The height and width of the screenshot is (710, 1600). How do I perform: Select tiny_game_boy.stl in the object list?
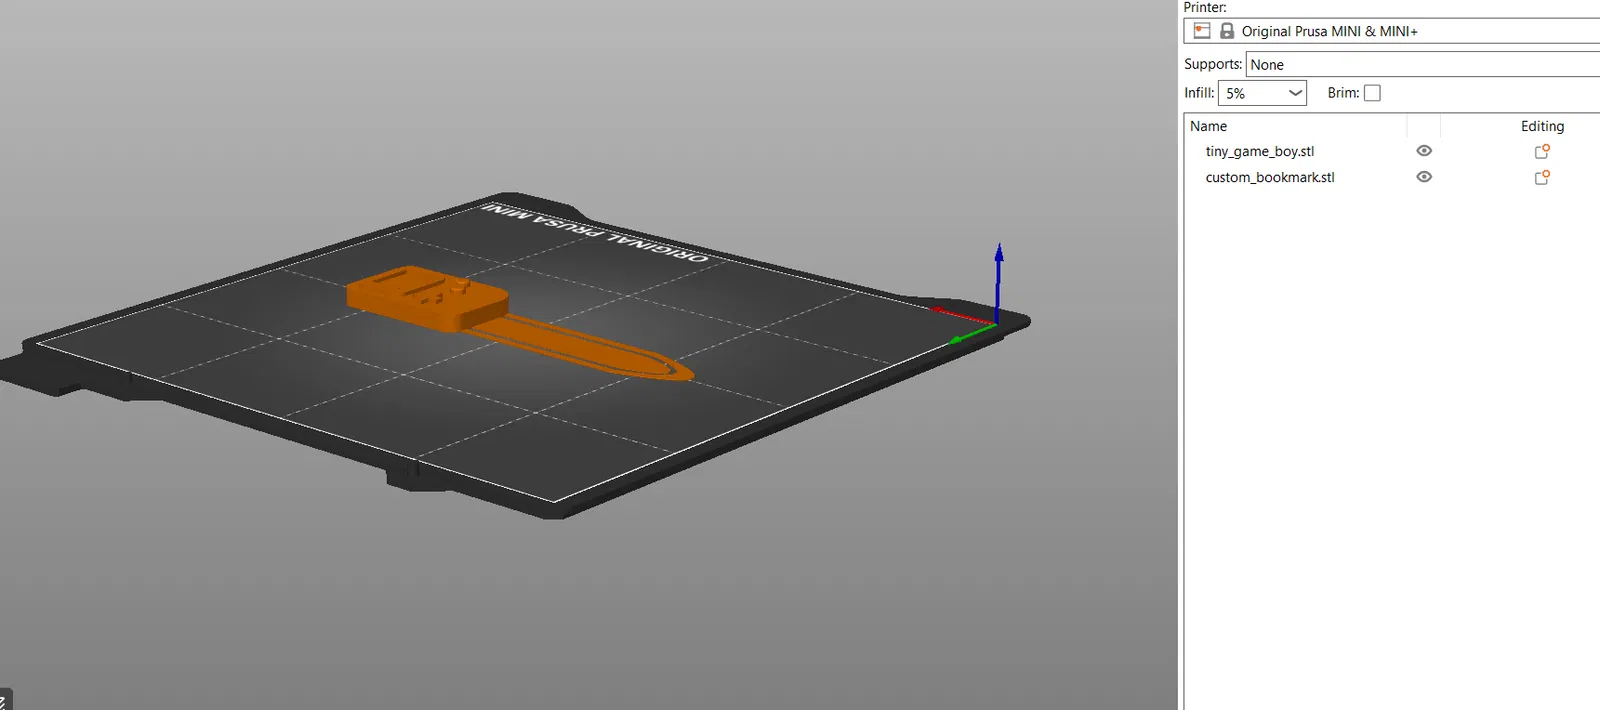tap(1259, 151)
